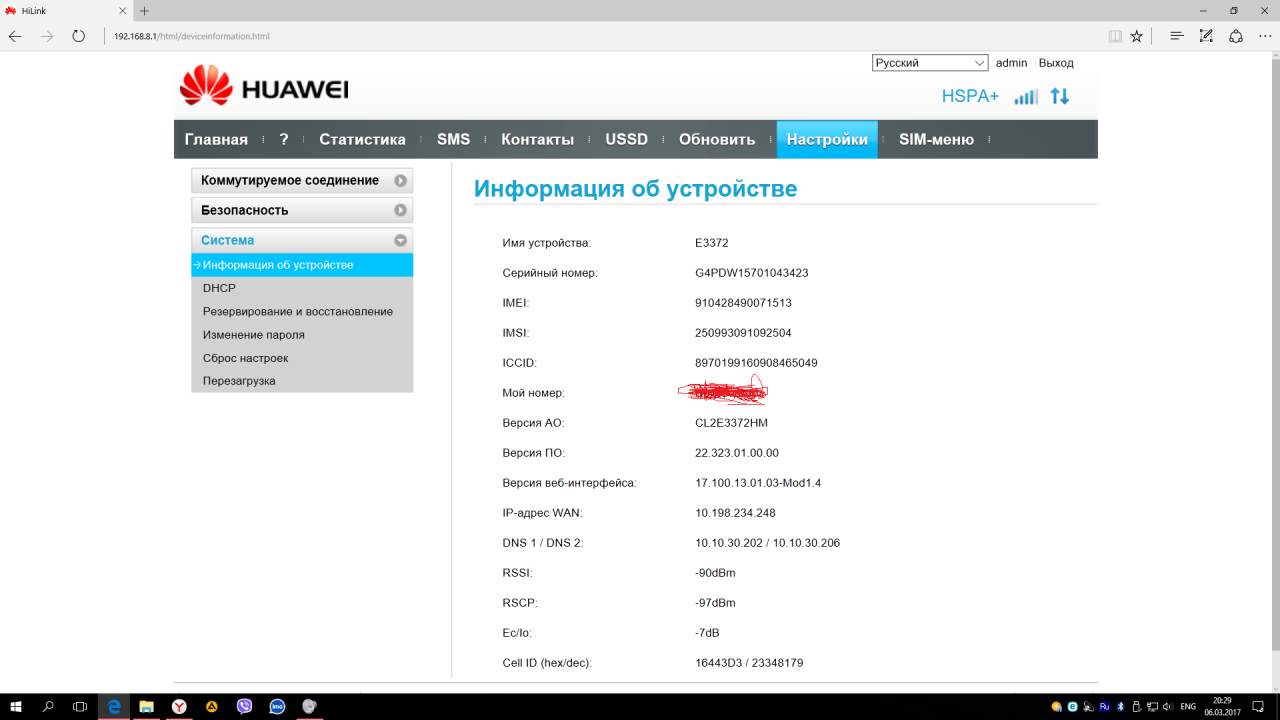Screen dimensions: 1280x720
Task: Open the Make a Web Note icon
Action: pos(1207,36)
